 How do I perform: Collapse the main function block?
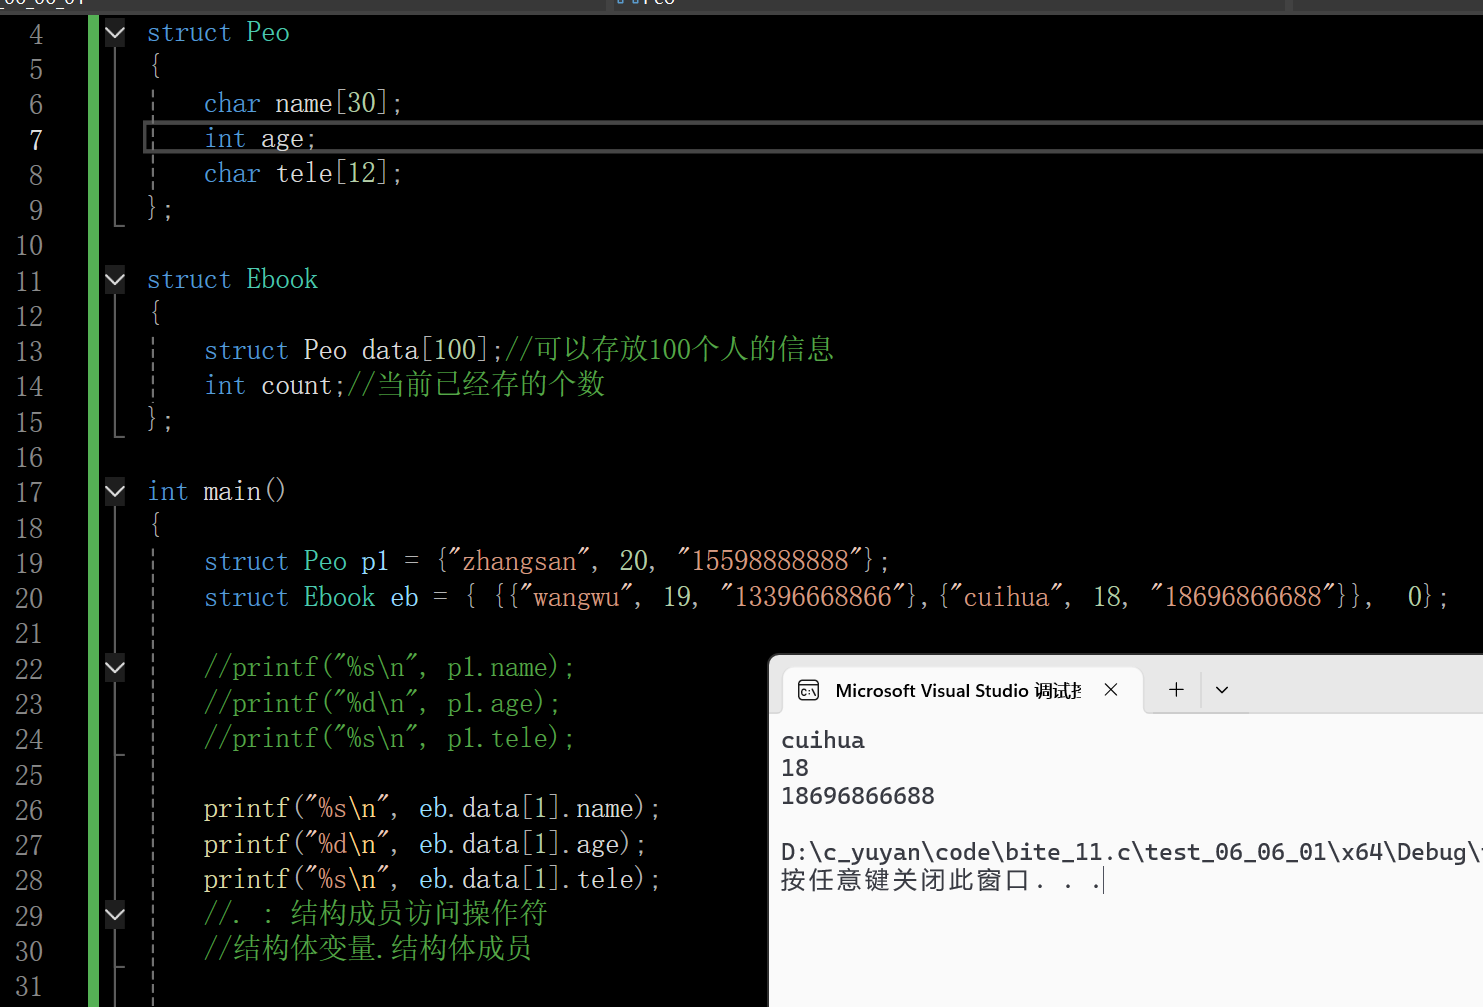click(x=115, y=491)
